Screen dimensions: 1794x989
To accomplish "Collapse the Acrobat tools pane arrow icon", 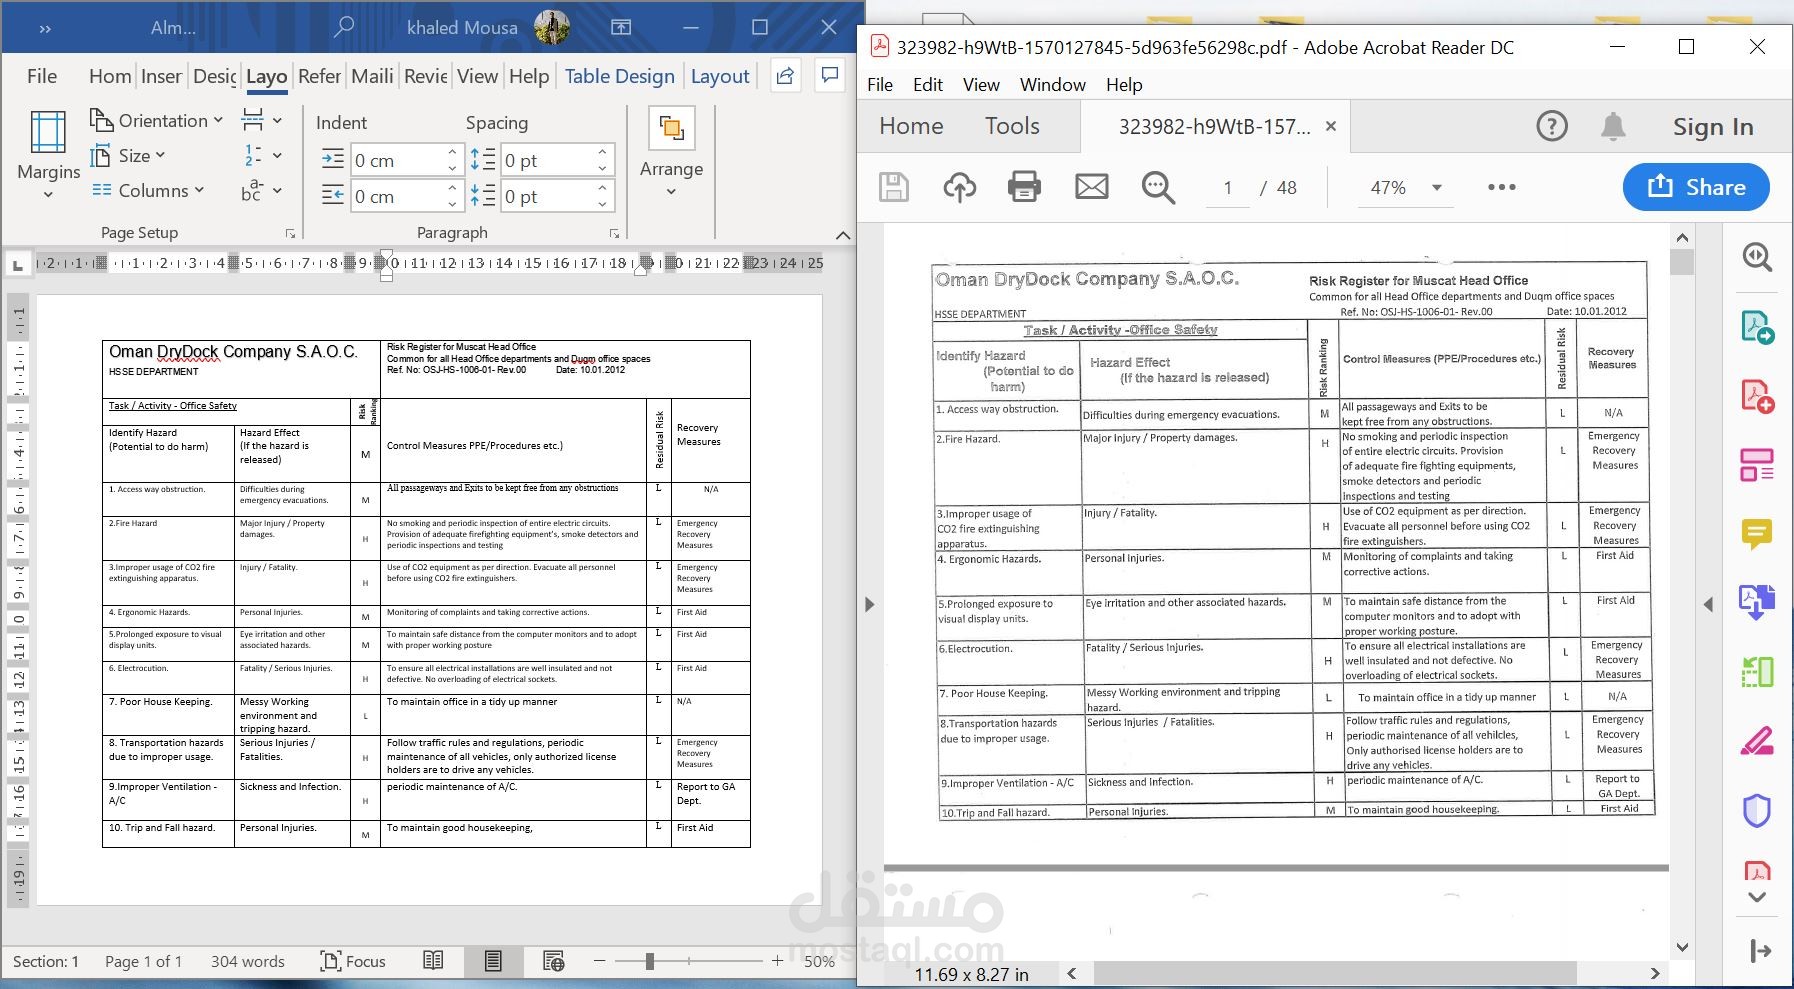I will coord(1761,951).
